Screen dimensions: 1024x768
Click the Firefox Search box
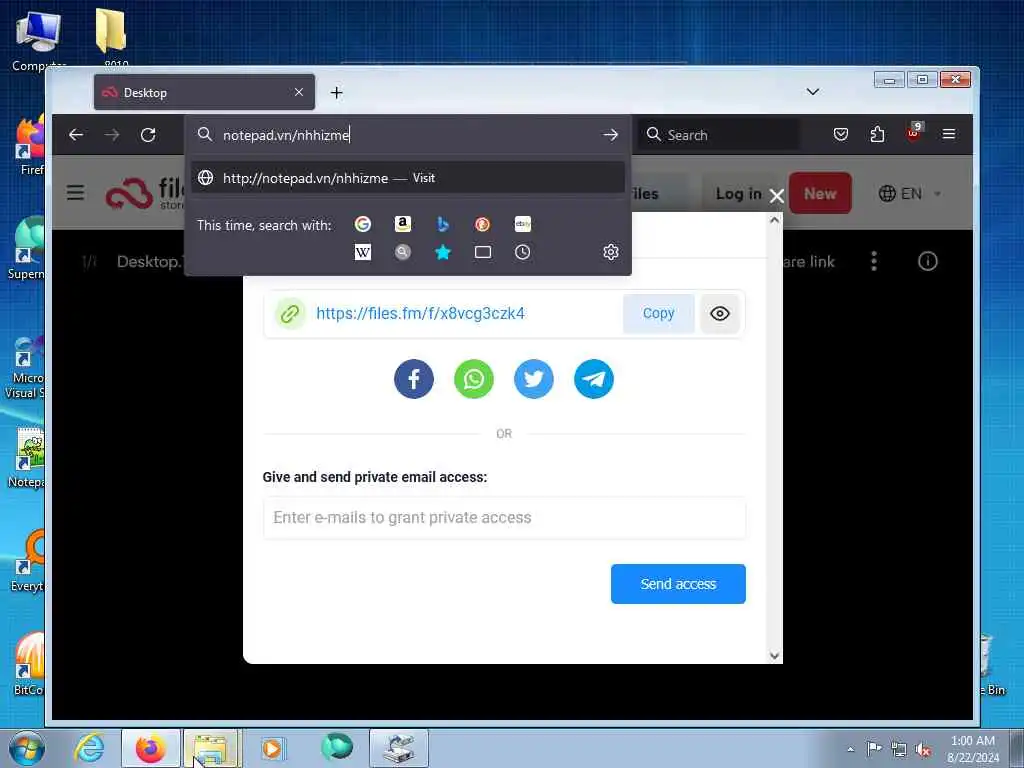tap(718, 135)
